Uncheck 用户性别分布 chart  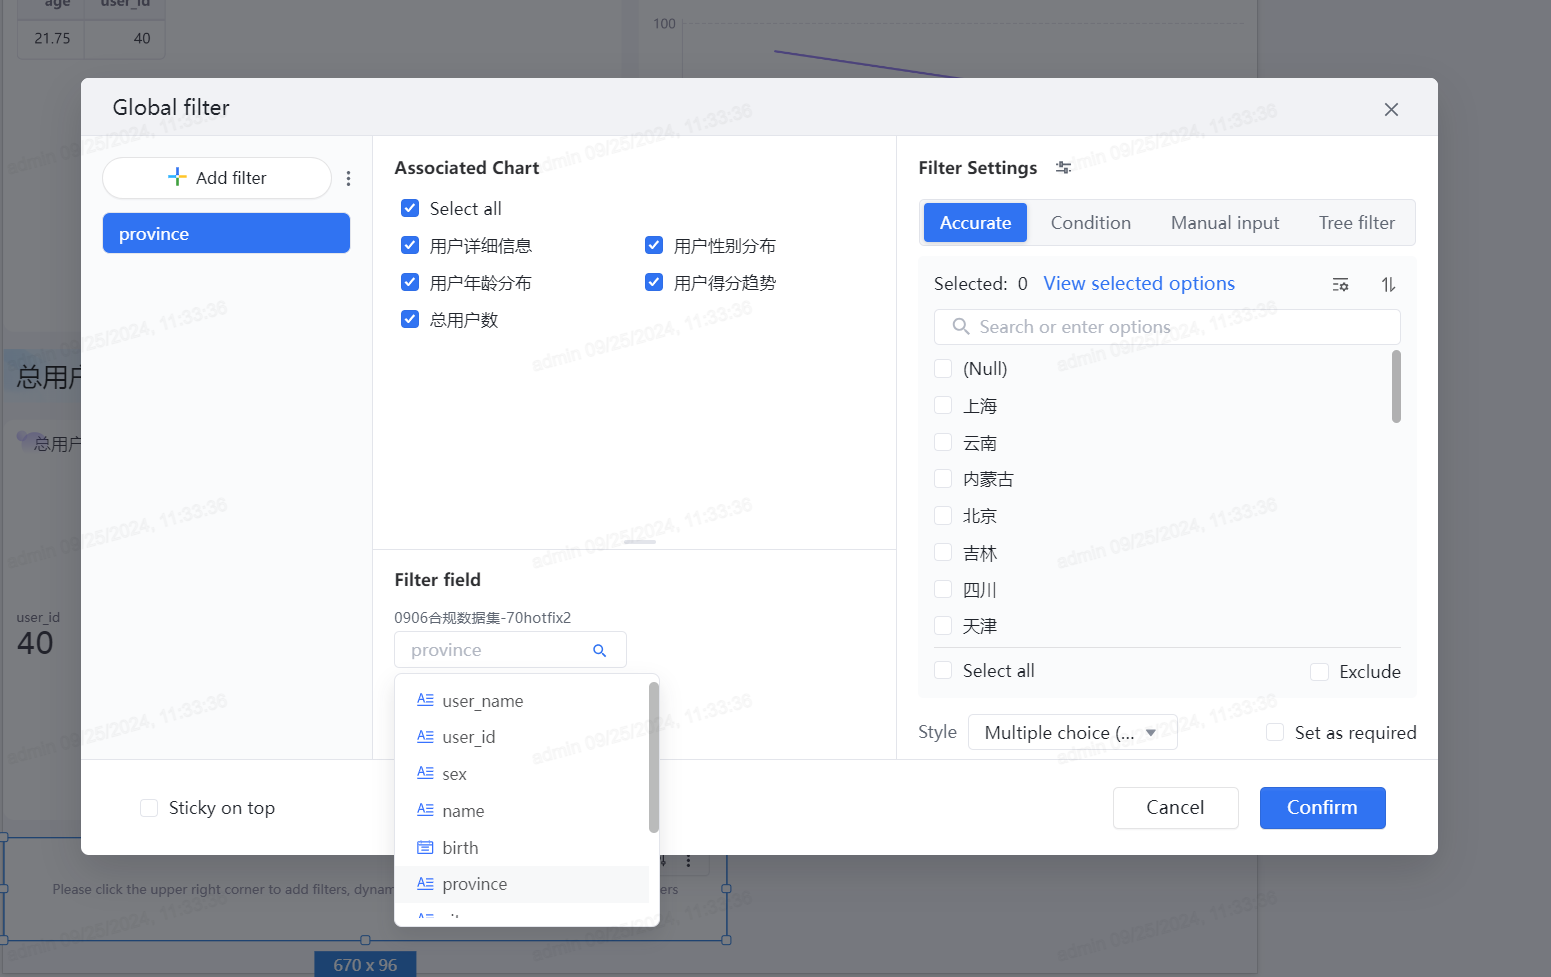[x=654, y=245]
